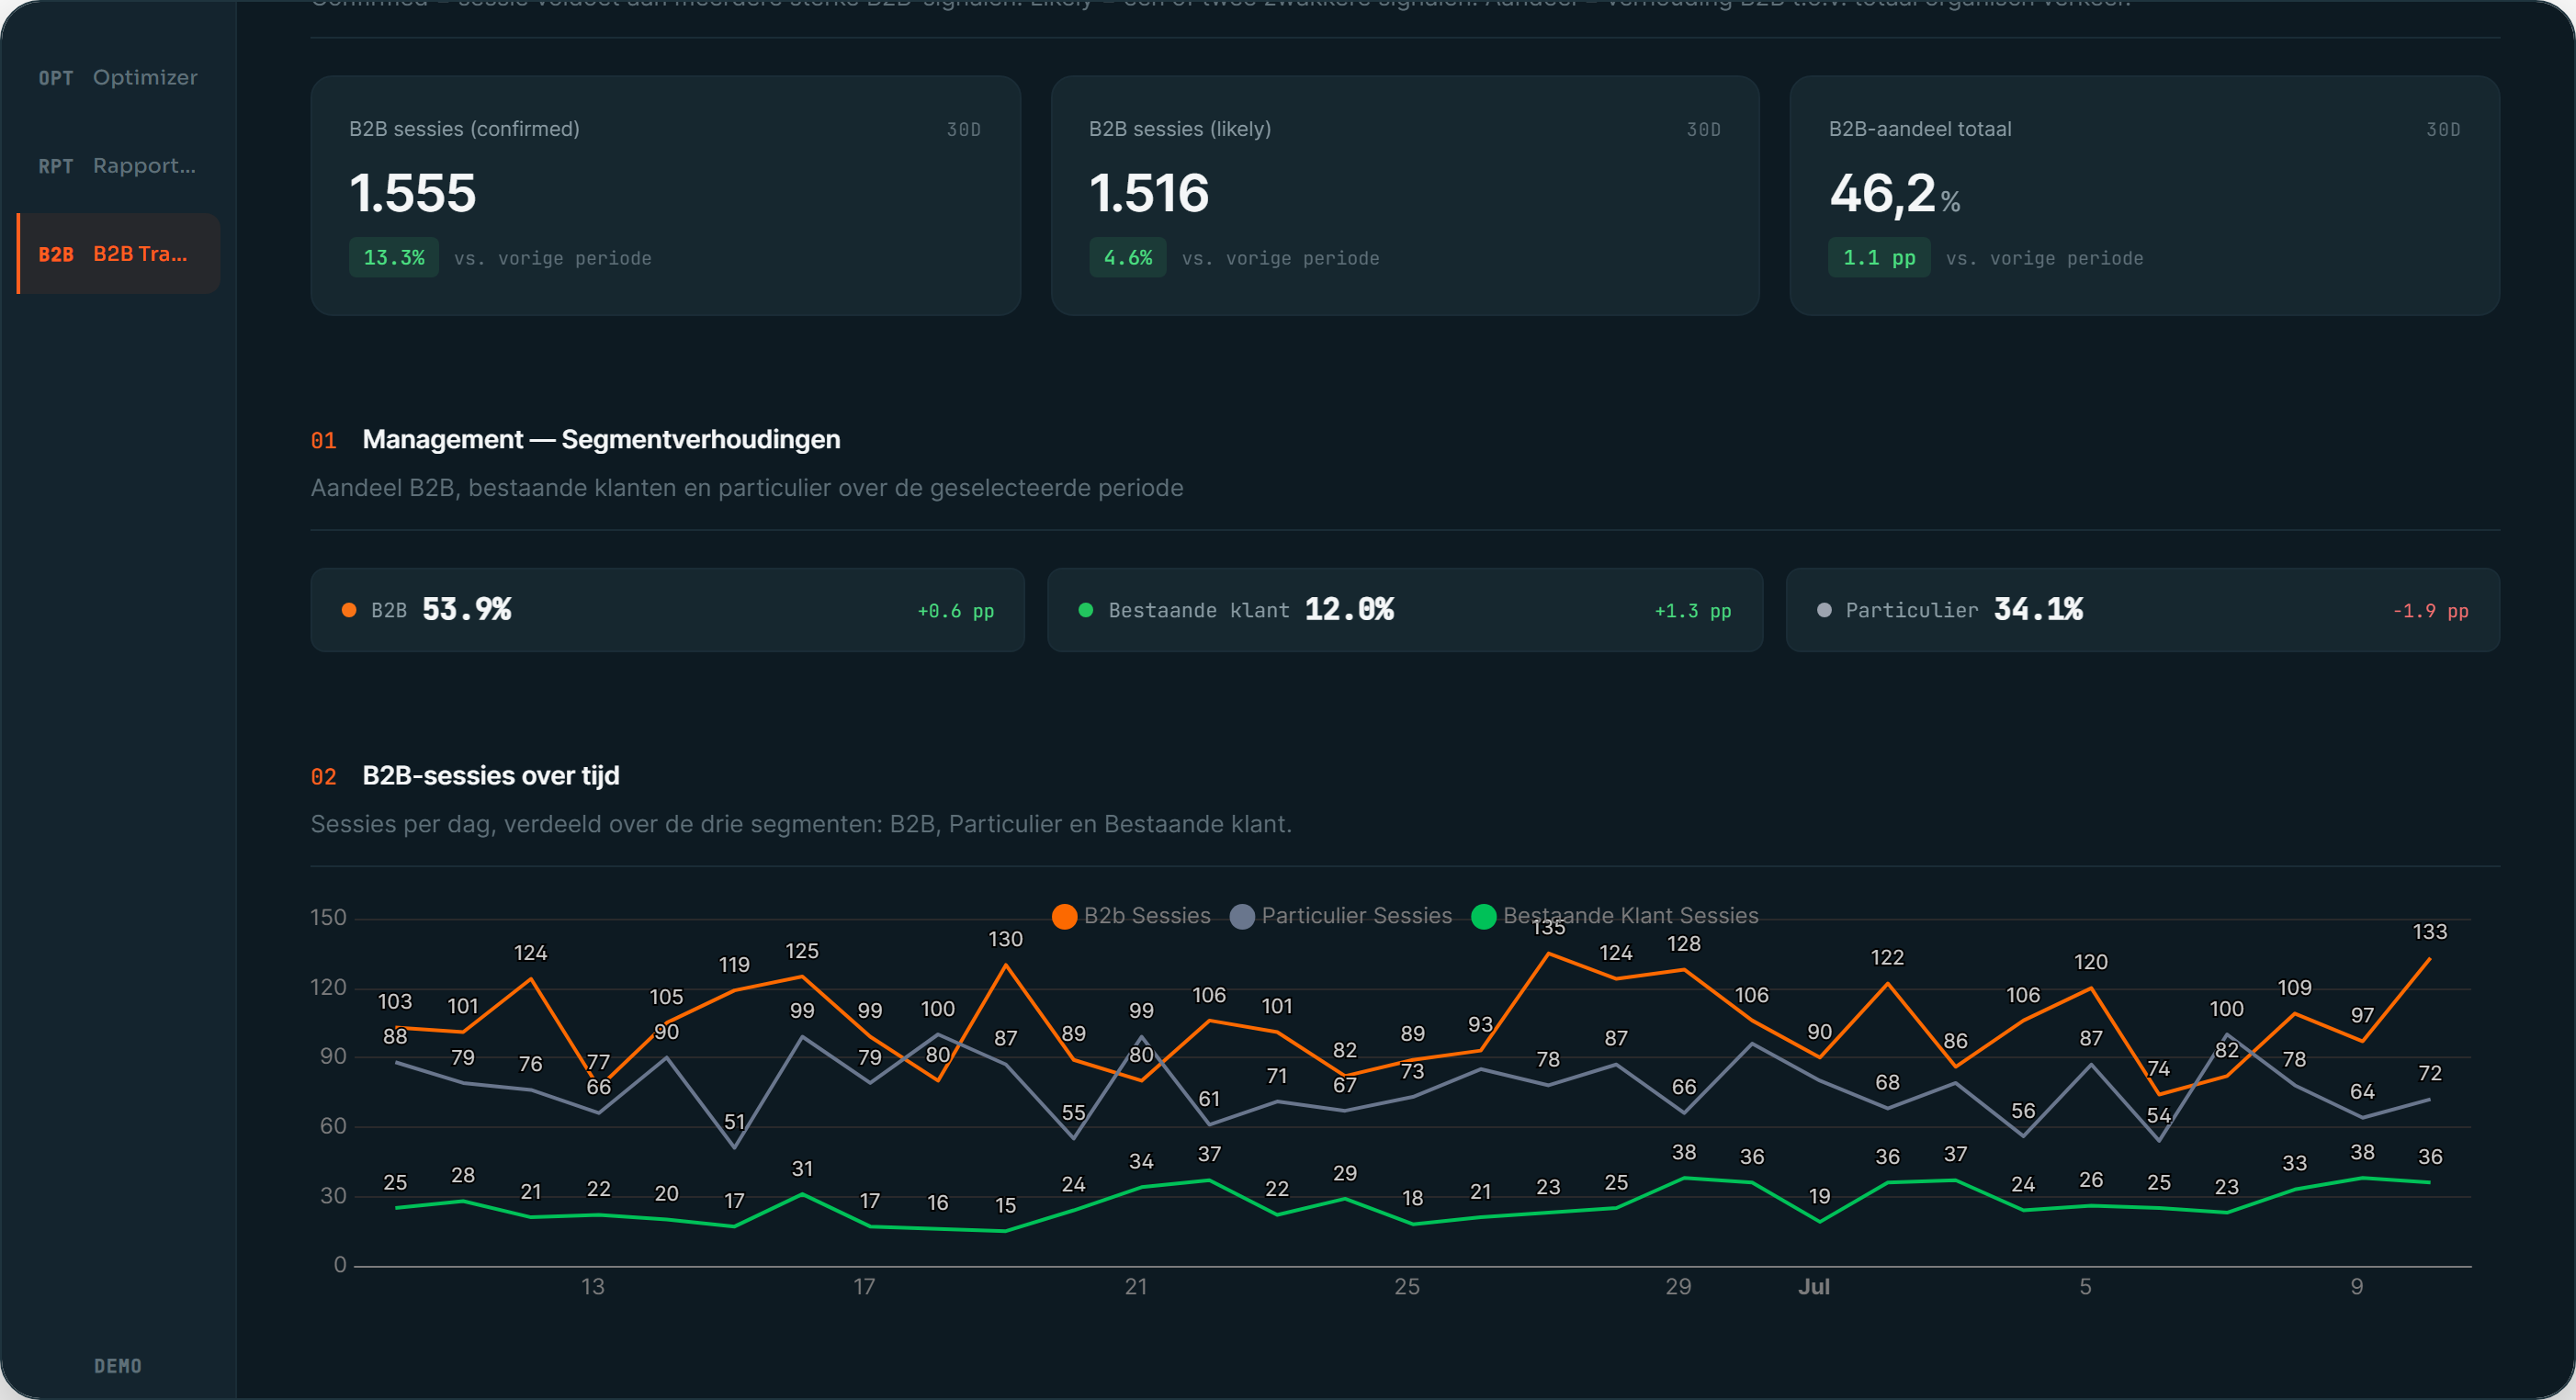Viewport: 2576px width, 1400px height.
Task: Click the orange B2b Sessies legend dot
Action: tap(1065, 916)
